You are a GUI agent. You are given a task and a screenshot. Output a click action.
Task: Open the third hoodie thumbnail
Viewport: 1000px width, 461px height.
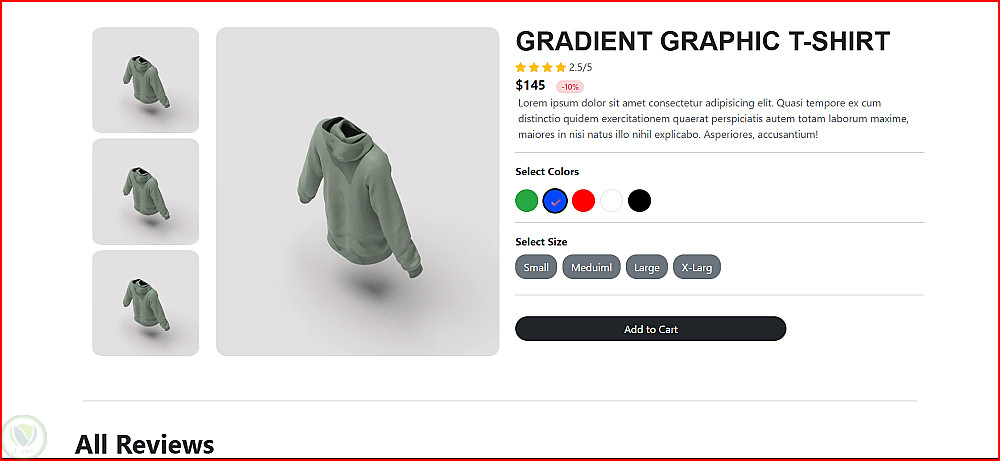[x=145, y=303]
